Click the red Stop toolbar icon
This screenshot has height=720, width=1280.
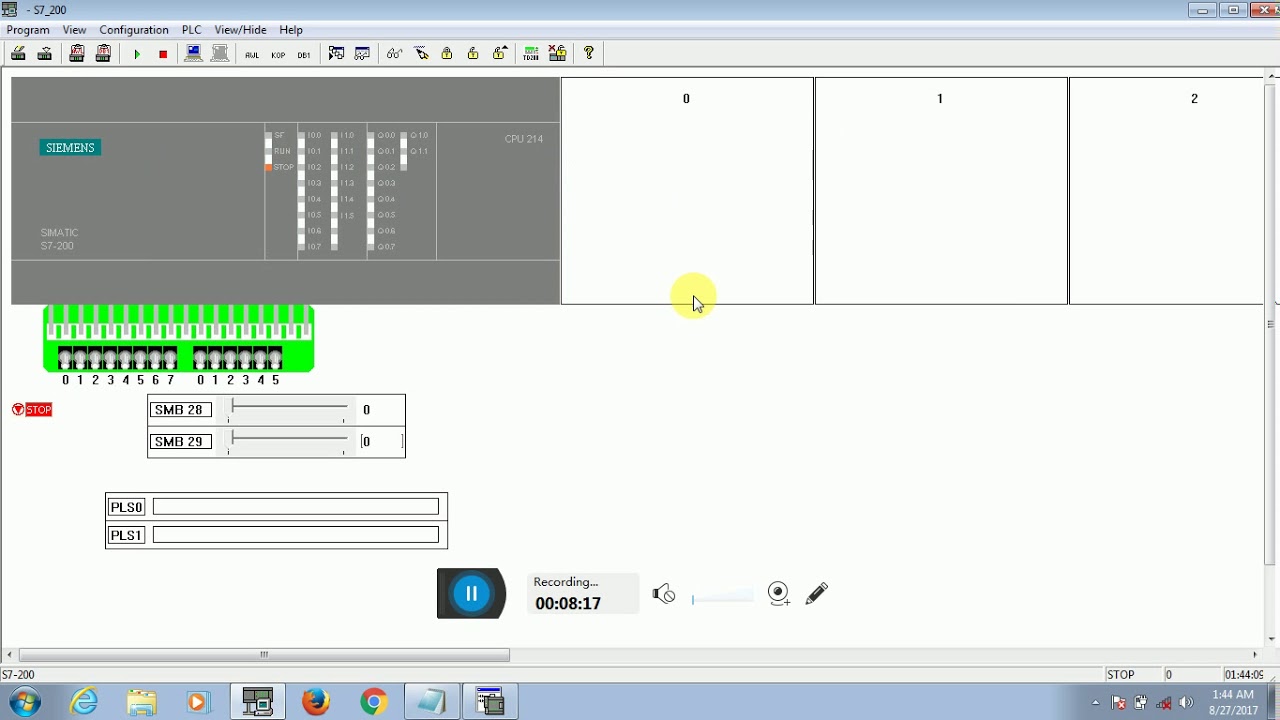(163, 54)
